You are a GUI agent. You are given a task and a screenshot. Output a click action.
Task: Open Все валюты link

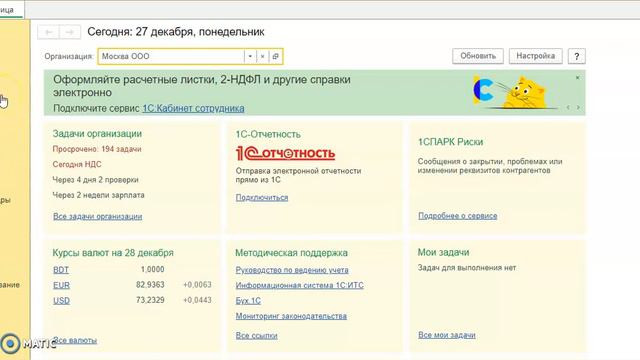point(75,340)
